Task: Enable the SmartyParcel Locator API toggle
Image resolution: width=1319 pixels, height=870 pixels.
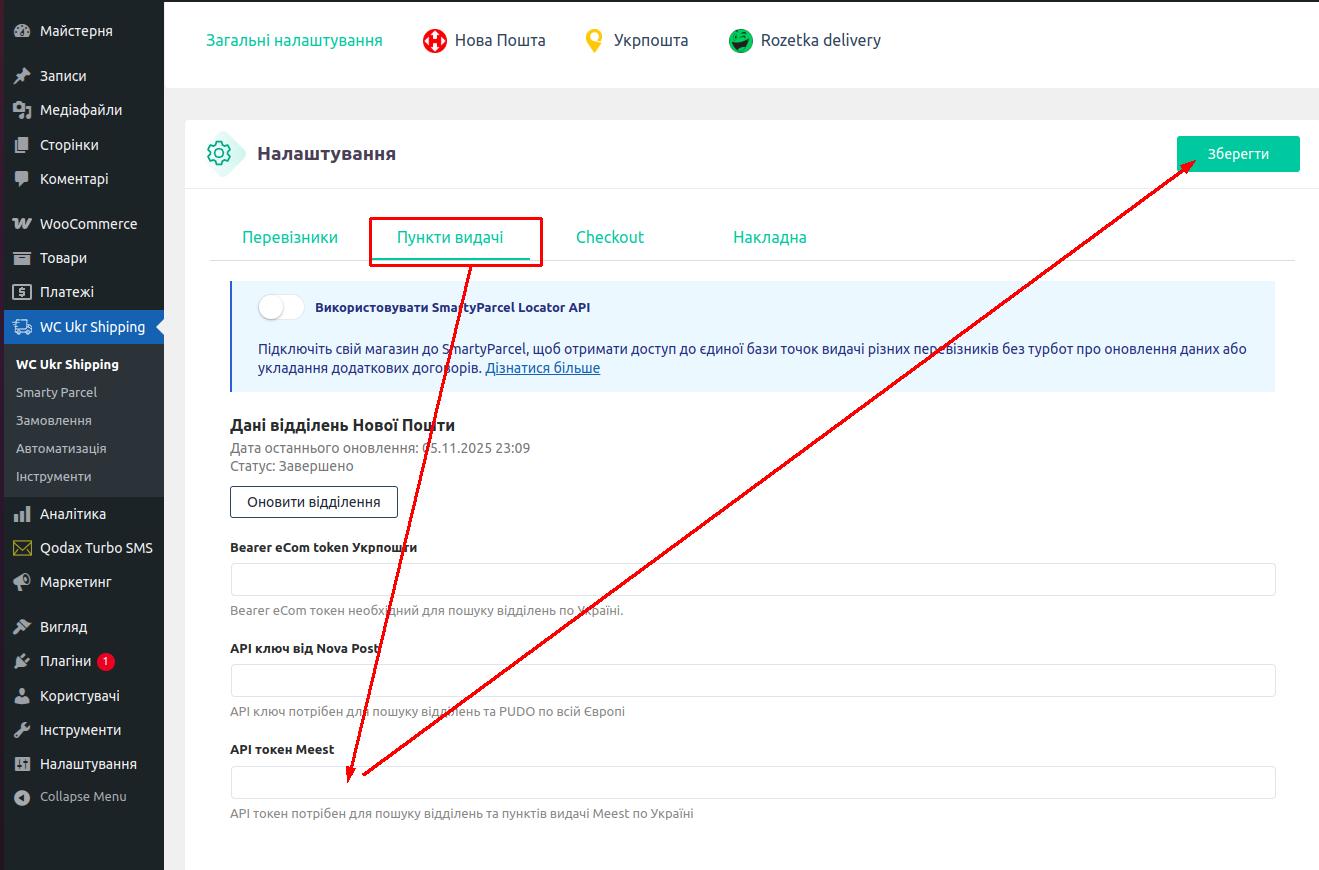Action: click(x=280, y=308)
